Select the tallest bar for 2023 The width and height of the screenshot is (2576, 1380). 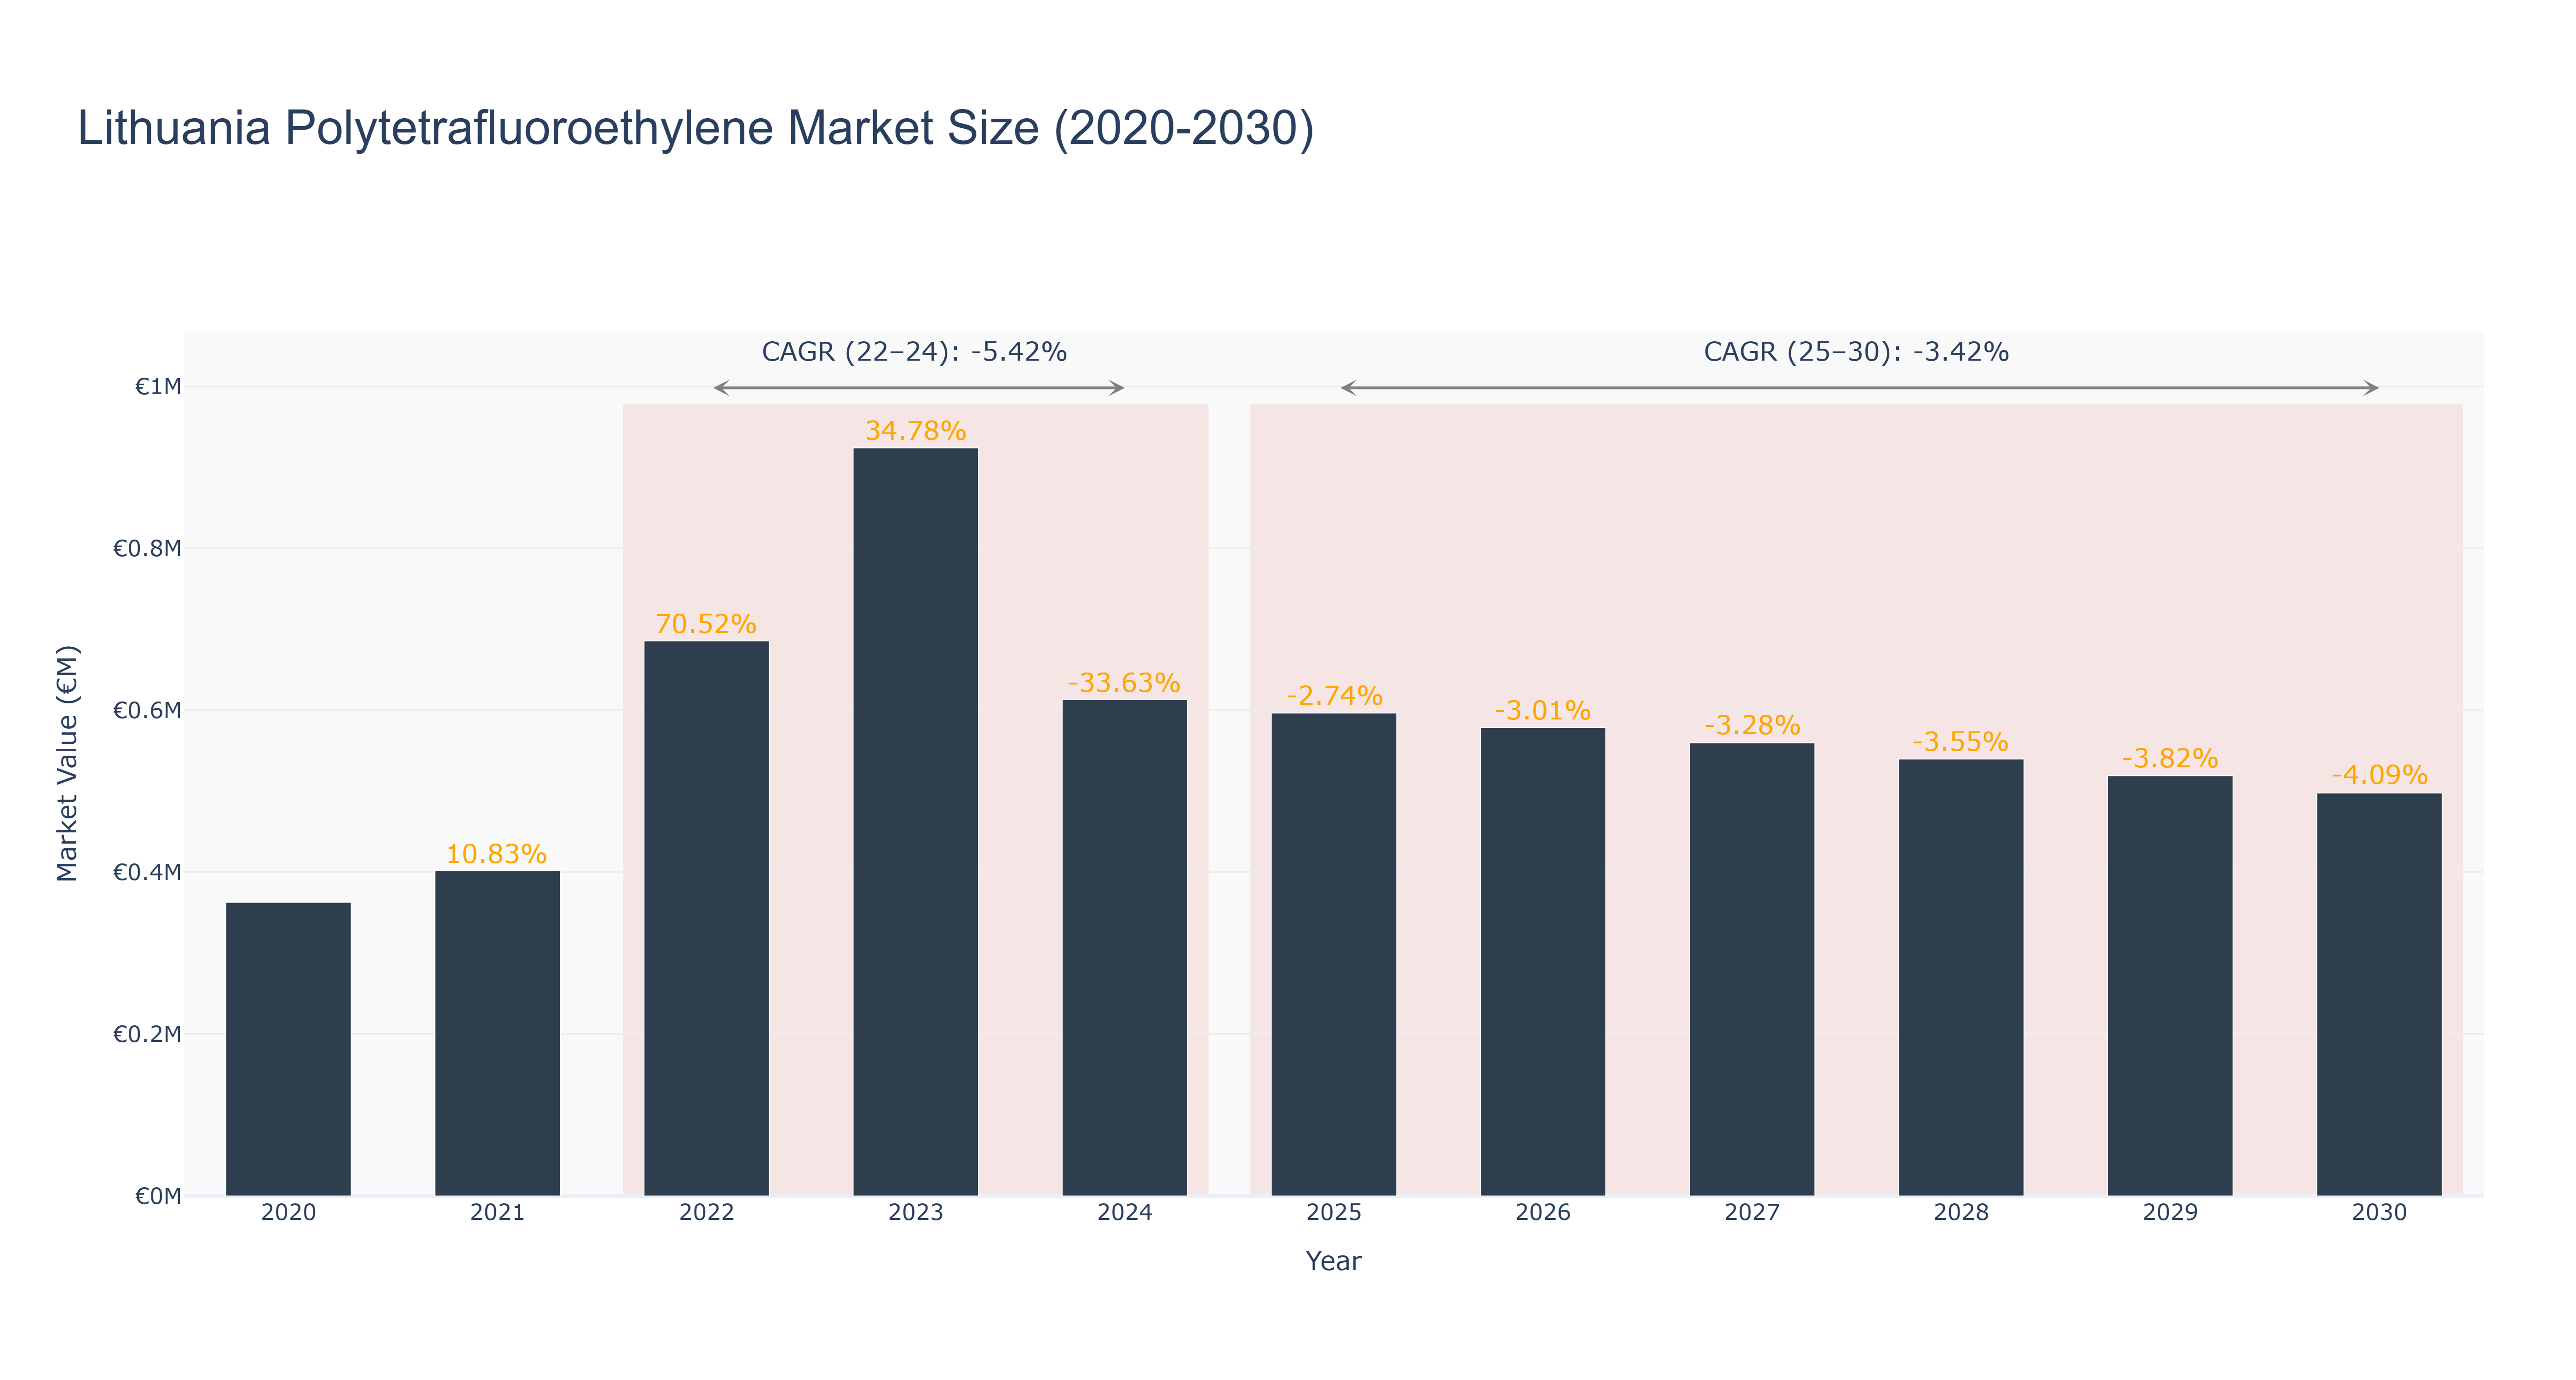pyautogui.click(x=915, y=822)
